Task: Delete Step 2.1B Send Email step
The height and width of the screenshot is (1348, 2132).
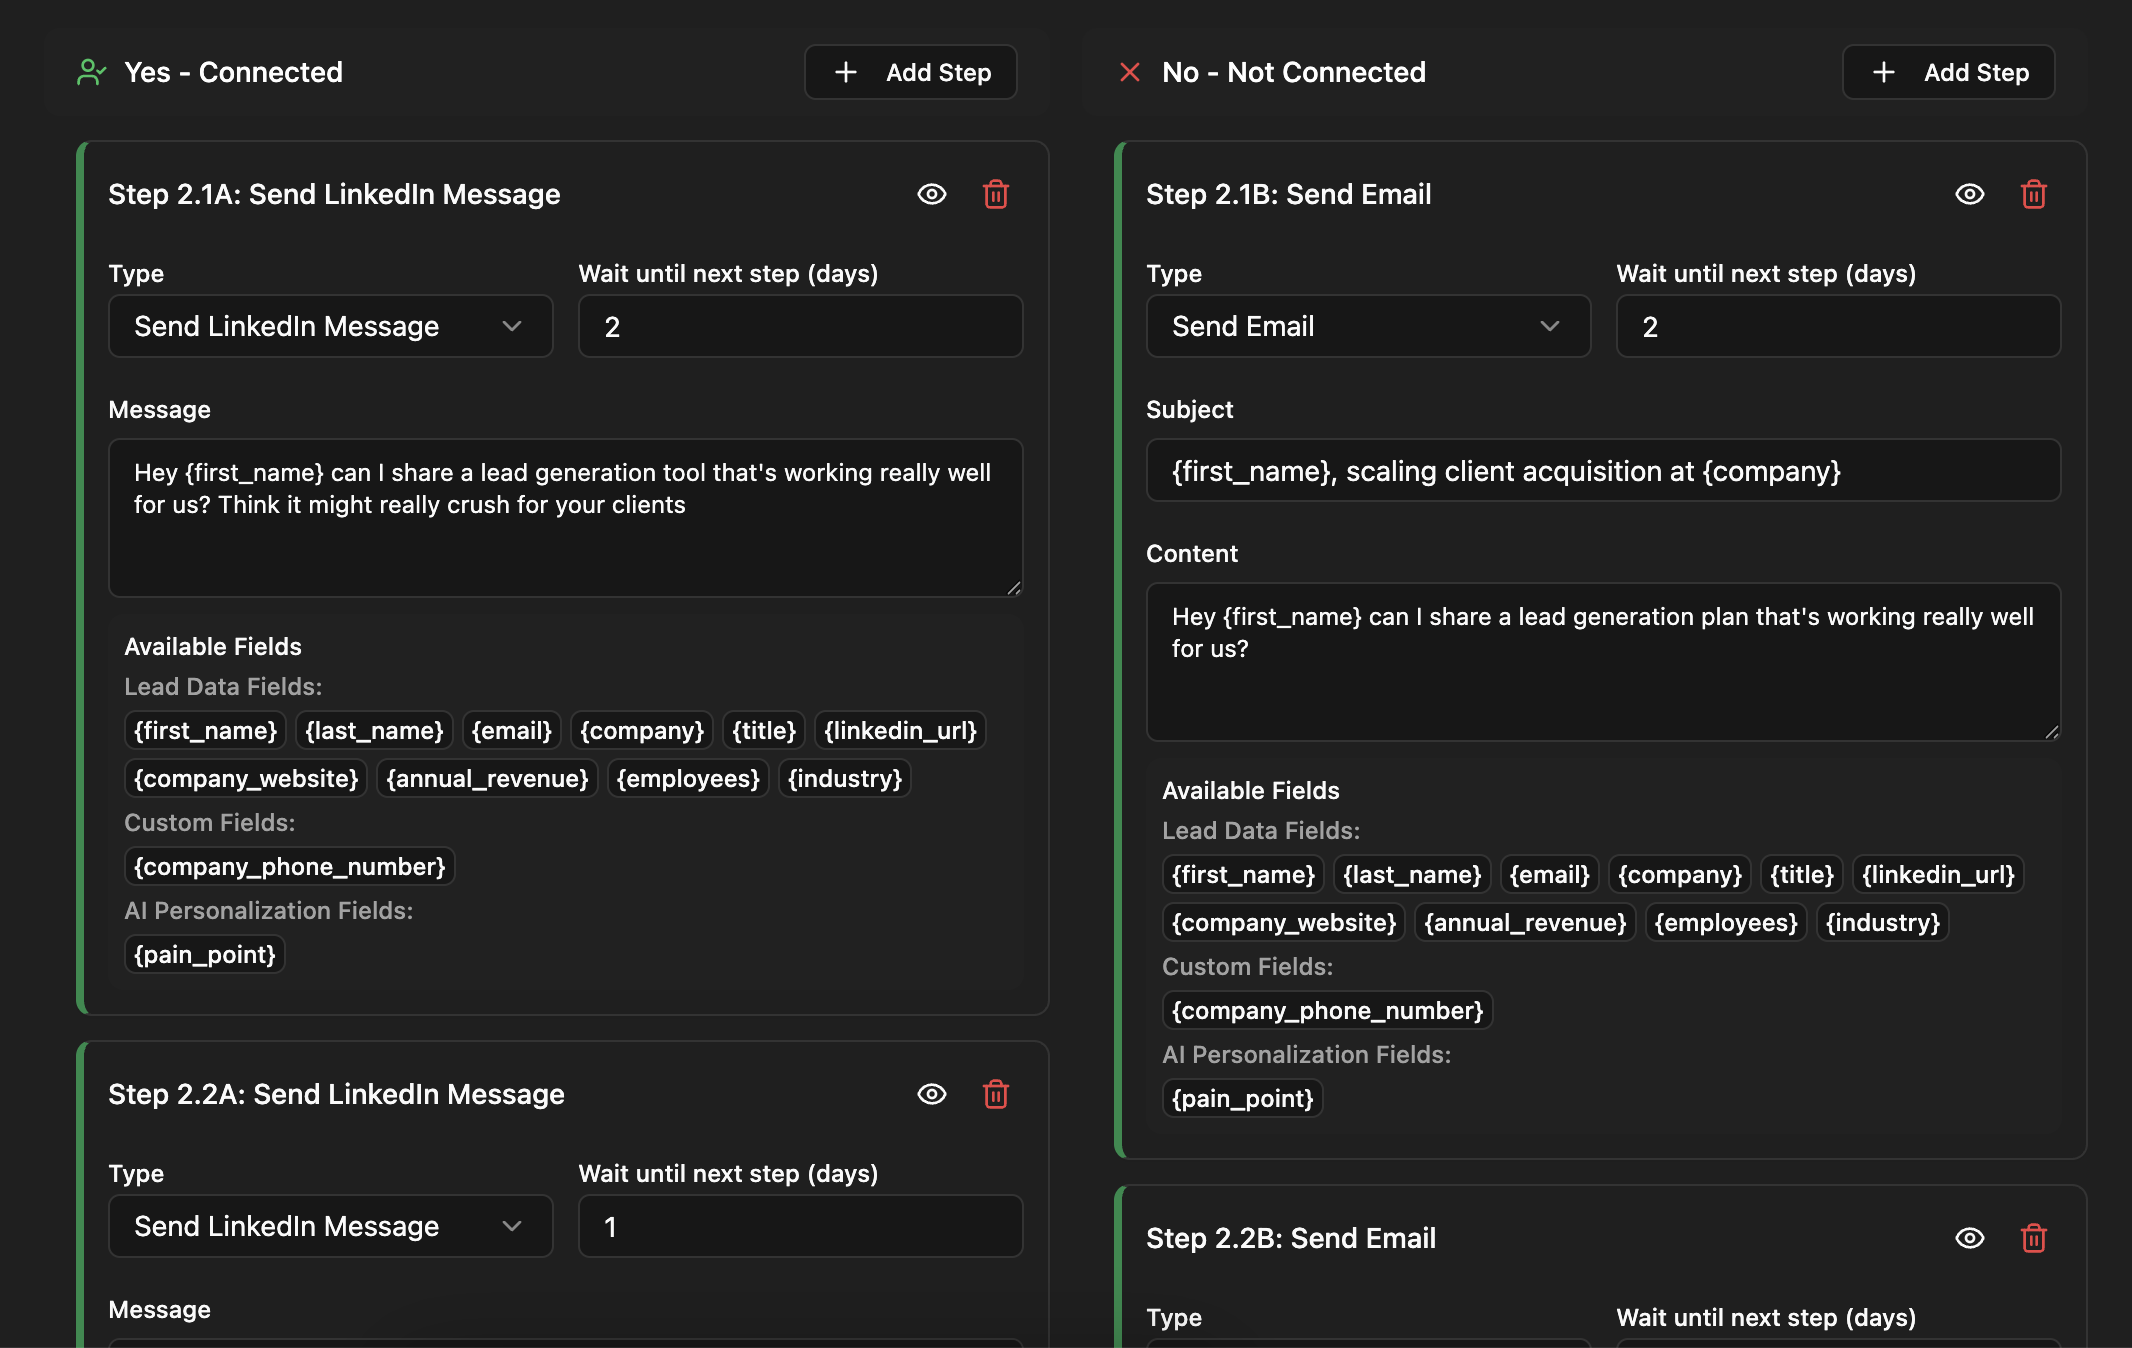Action: pyautogui.click(x=2033, y=194)
